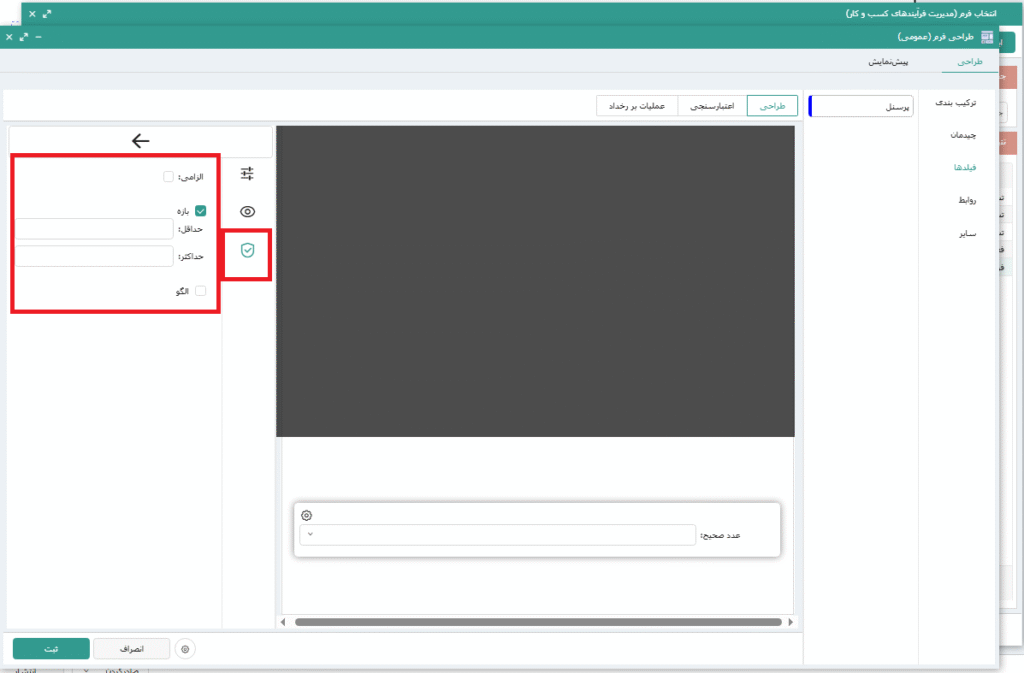Click the gear icon on عدد صحیح field
The width and height of the screenshot is (1024, 673).
pyautogui.click(x=307, y=515)
